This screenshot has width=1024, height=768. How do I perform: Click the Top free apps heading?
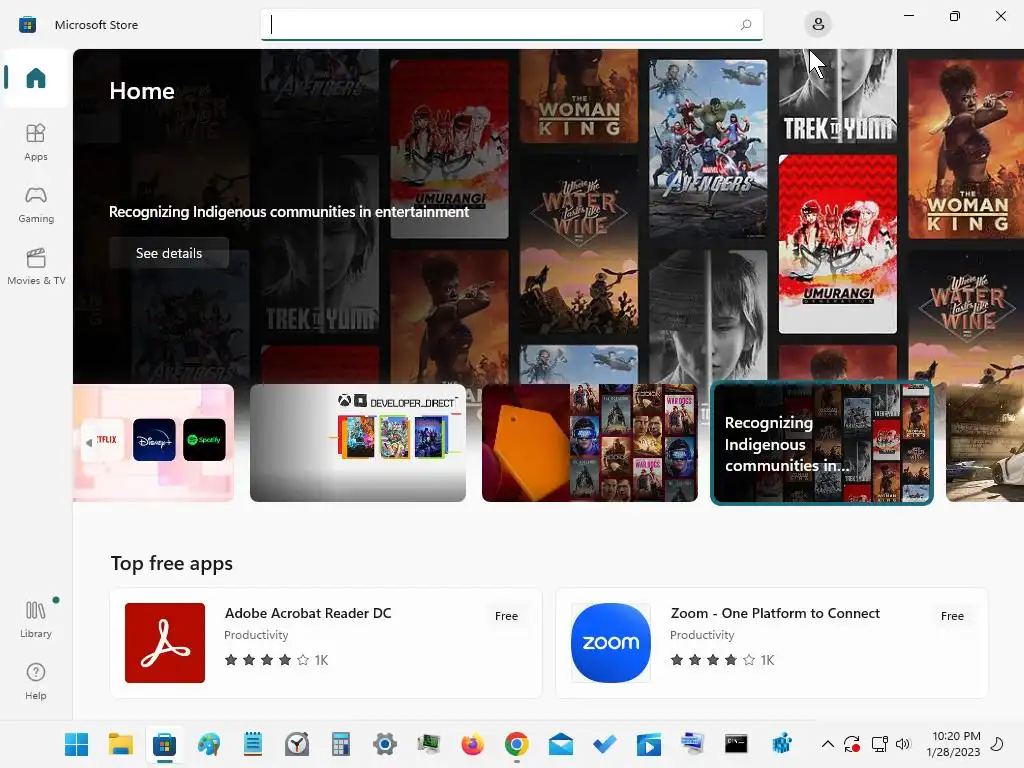172,563
